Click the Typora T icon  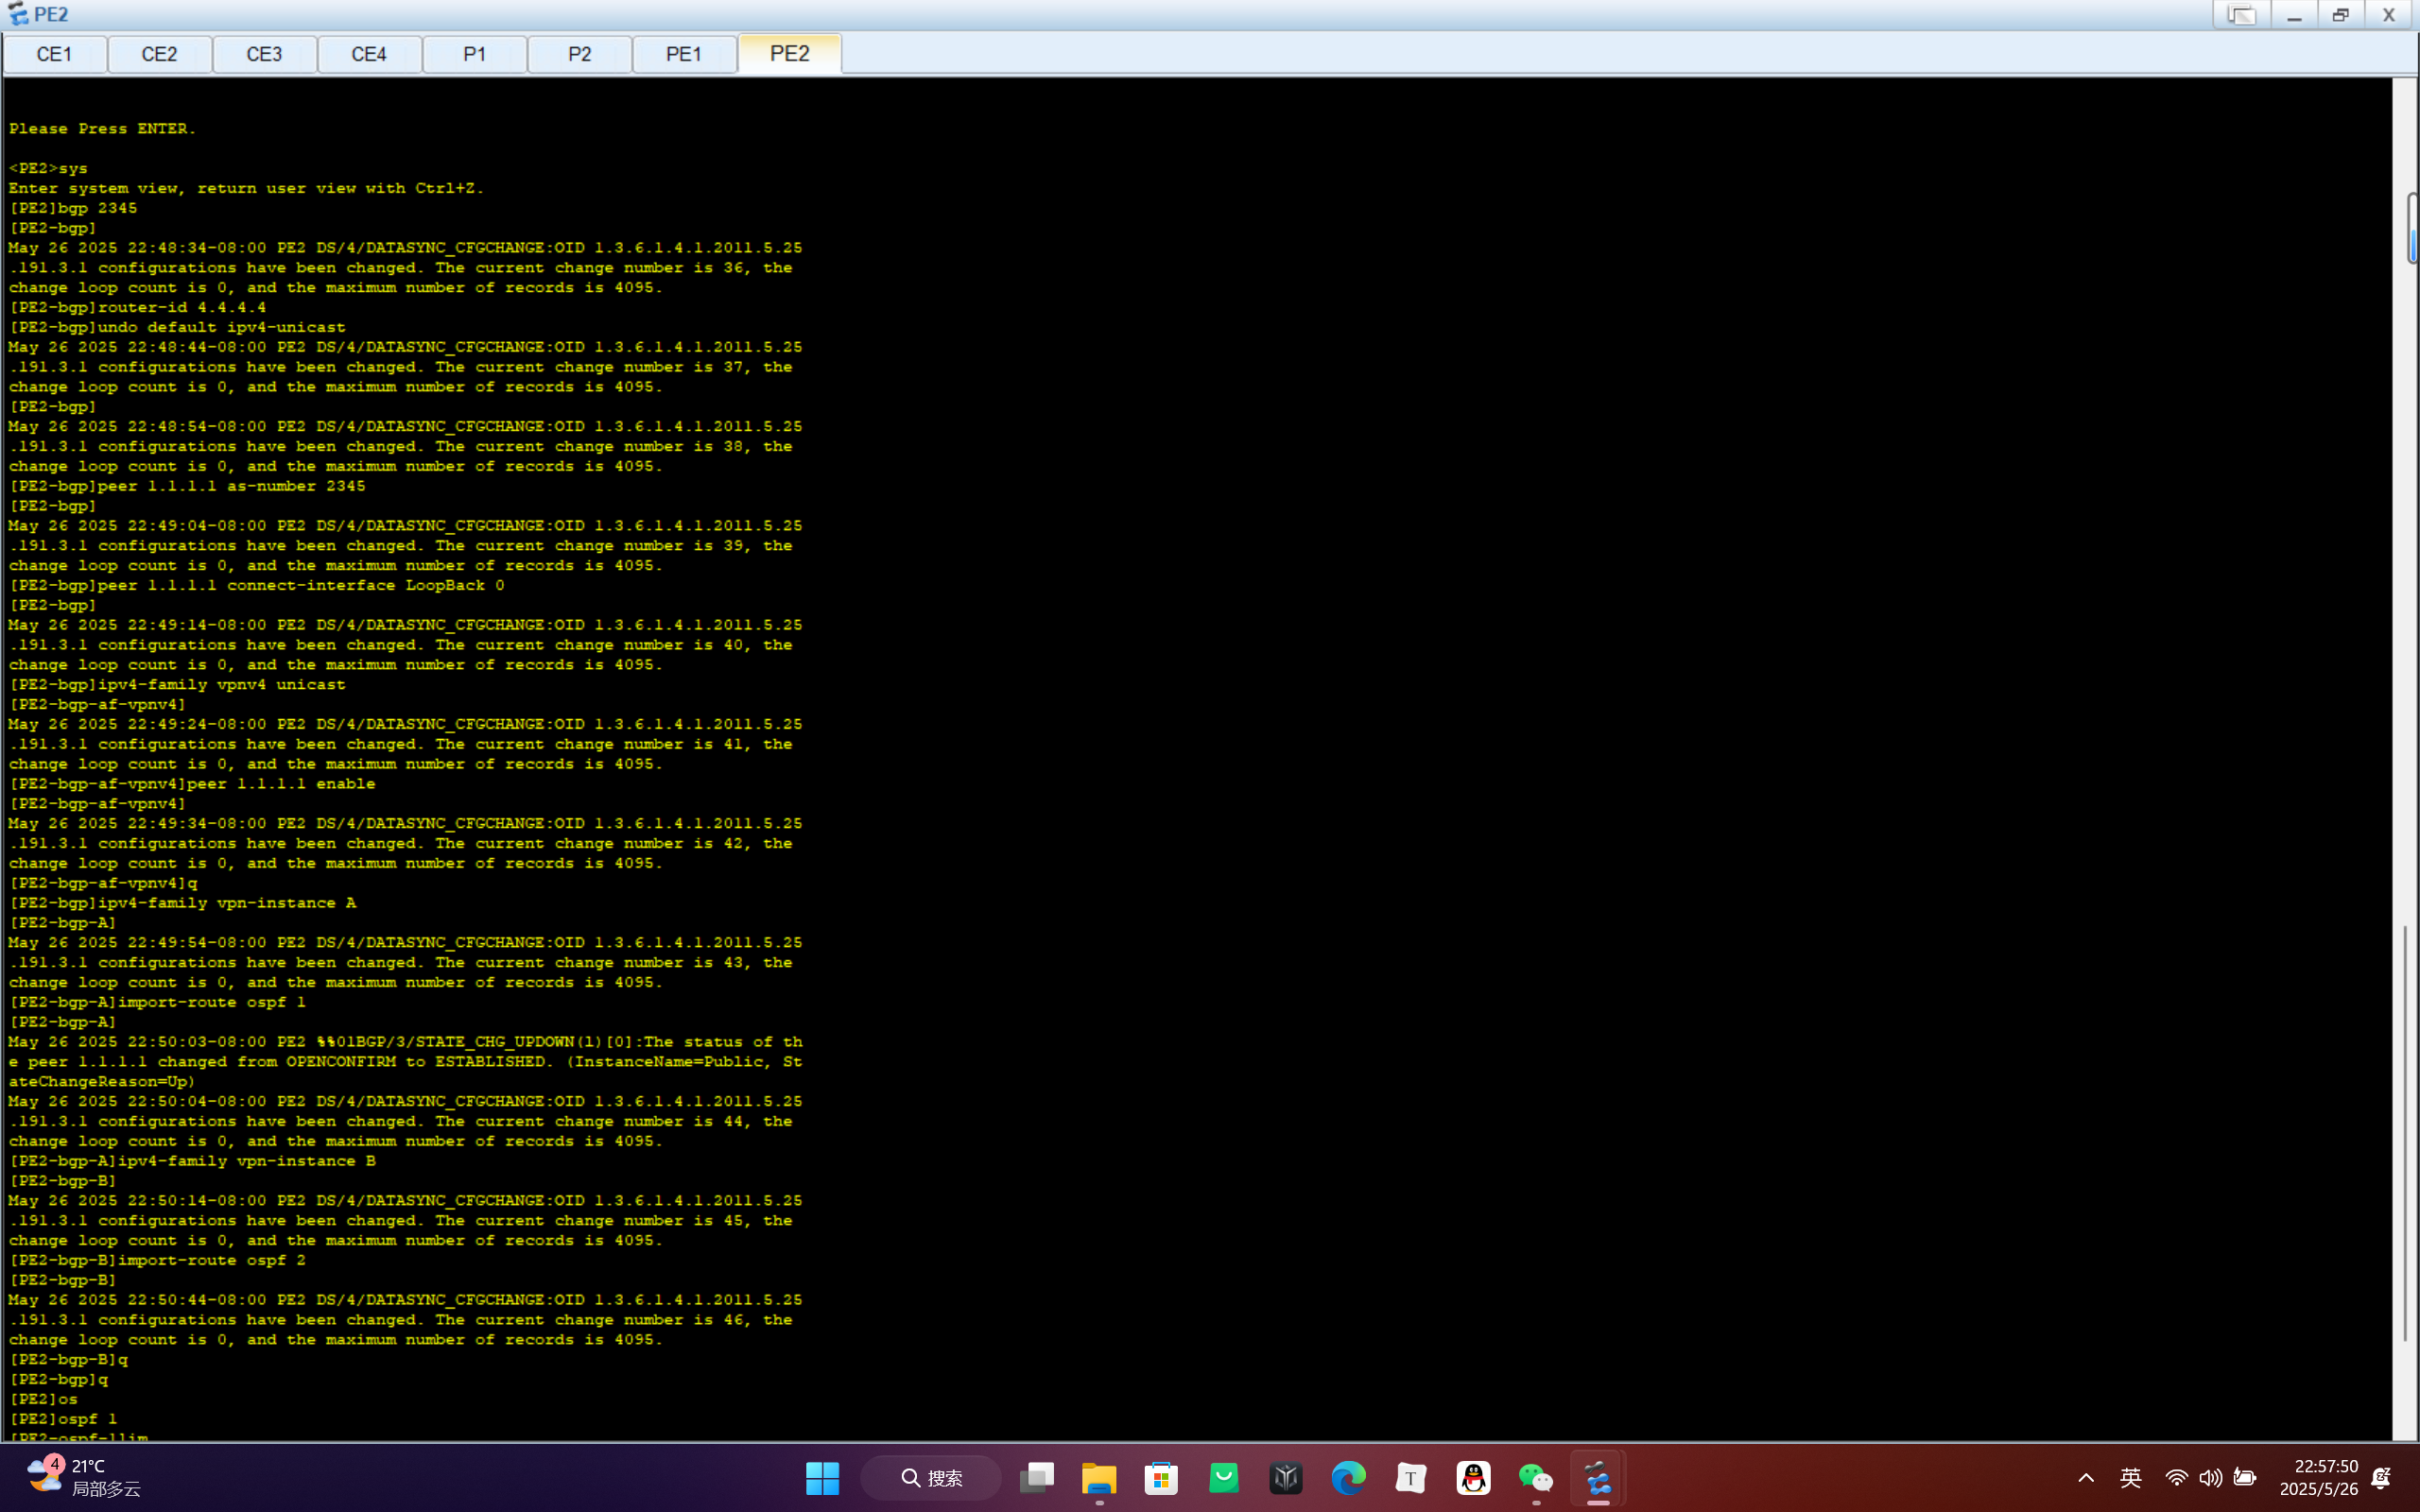(1410, 1478)
